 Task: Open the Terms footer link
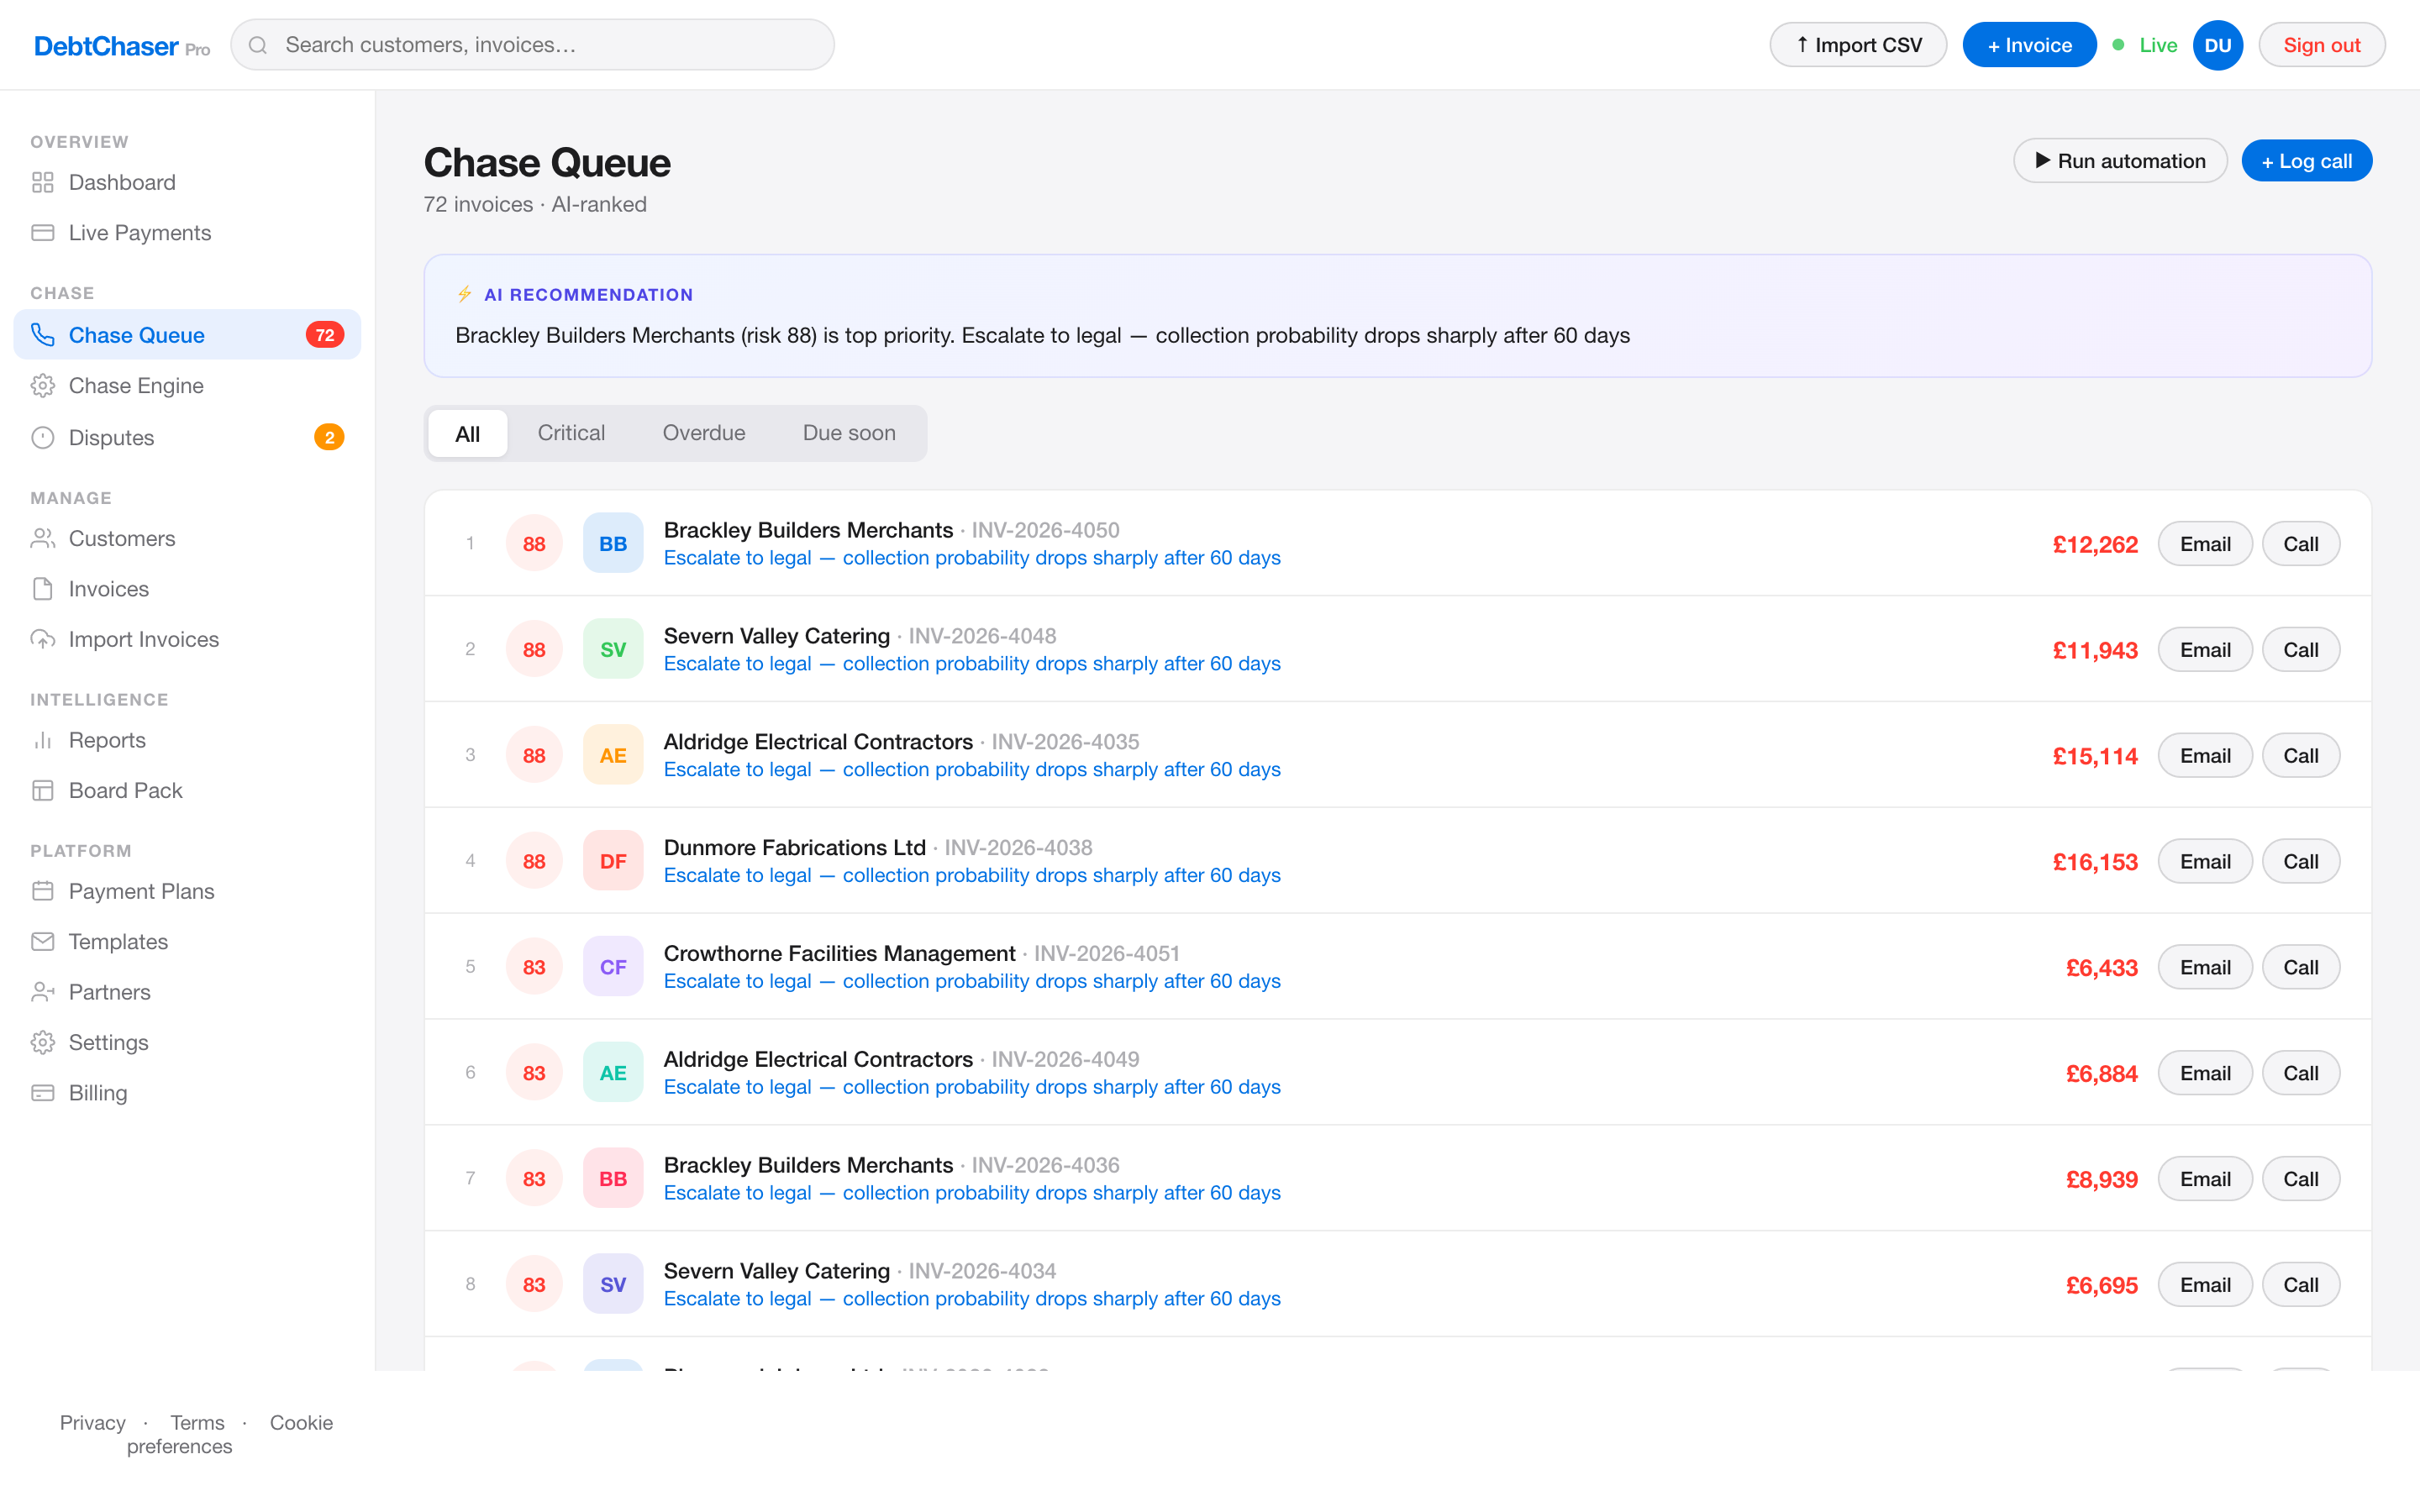click(197, 1422)
